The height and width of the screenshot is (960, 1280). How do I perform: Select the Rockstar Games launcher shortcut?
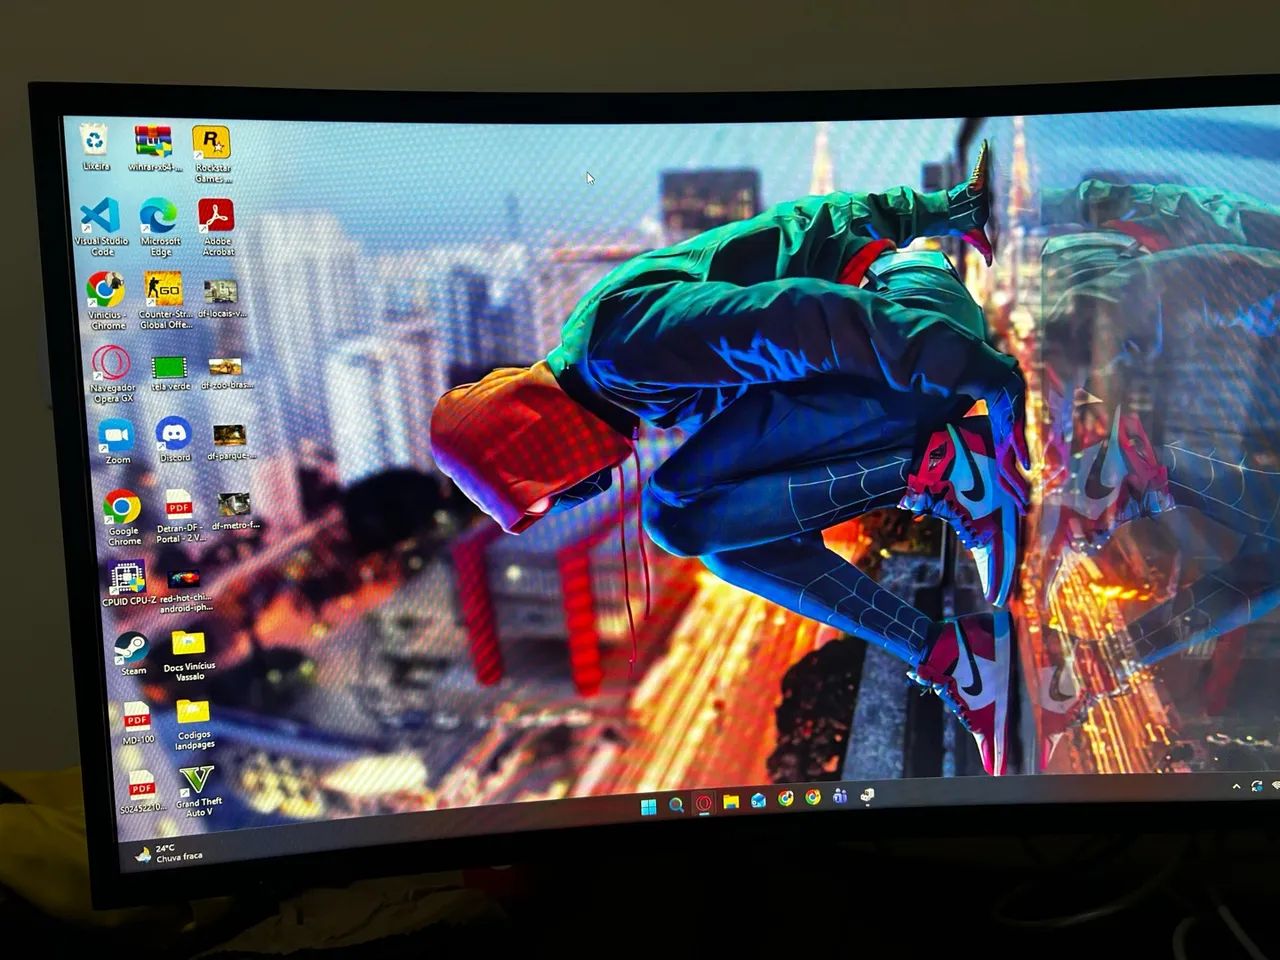212,153
